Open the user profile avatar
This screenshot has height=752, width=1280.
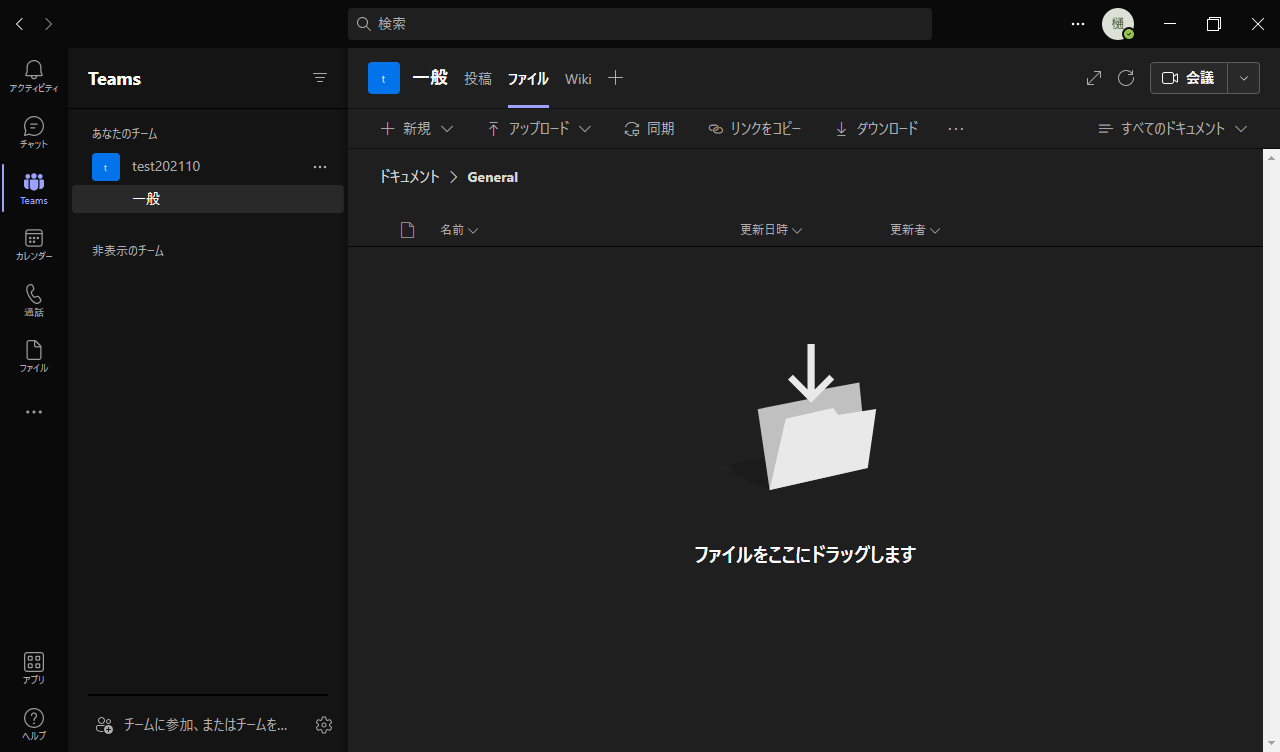click(1118, 24)
